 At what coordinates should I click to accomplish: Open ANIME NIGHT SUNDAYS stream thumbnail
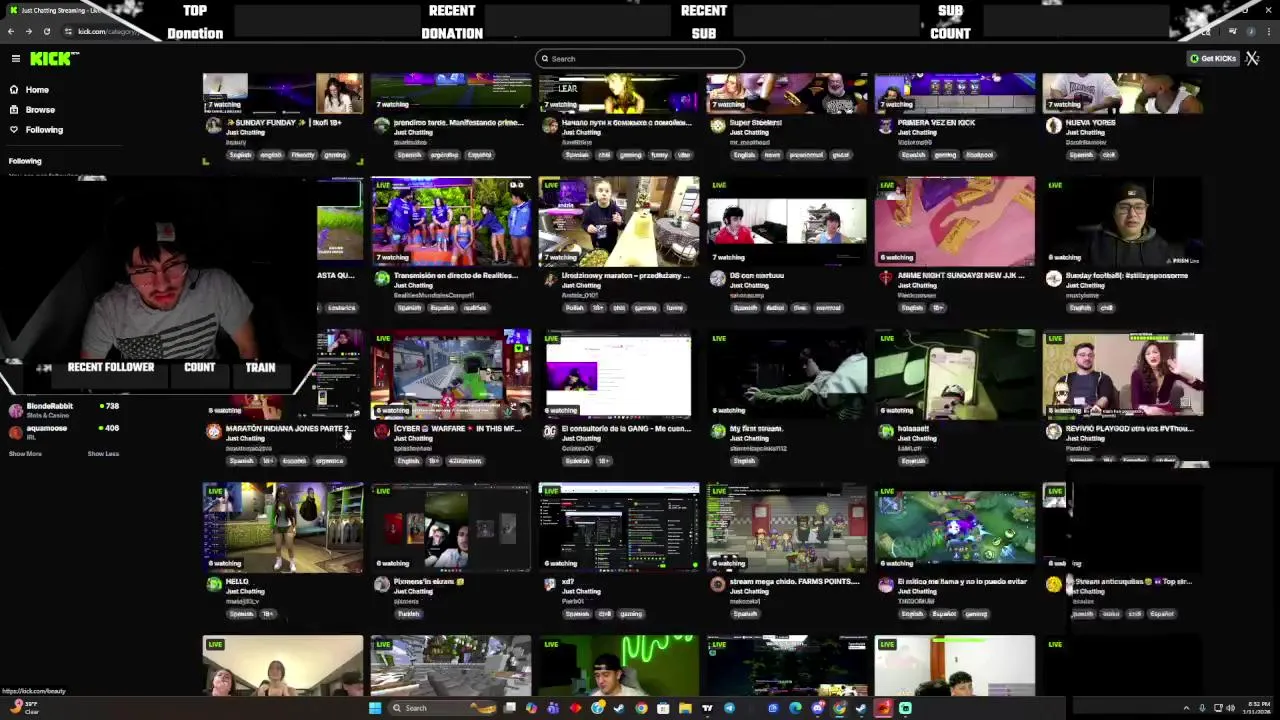tap(955, 222)
